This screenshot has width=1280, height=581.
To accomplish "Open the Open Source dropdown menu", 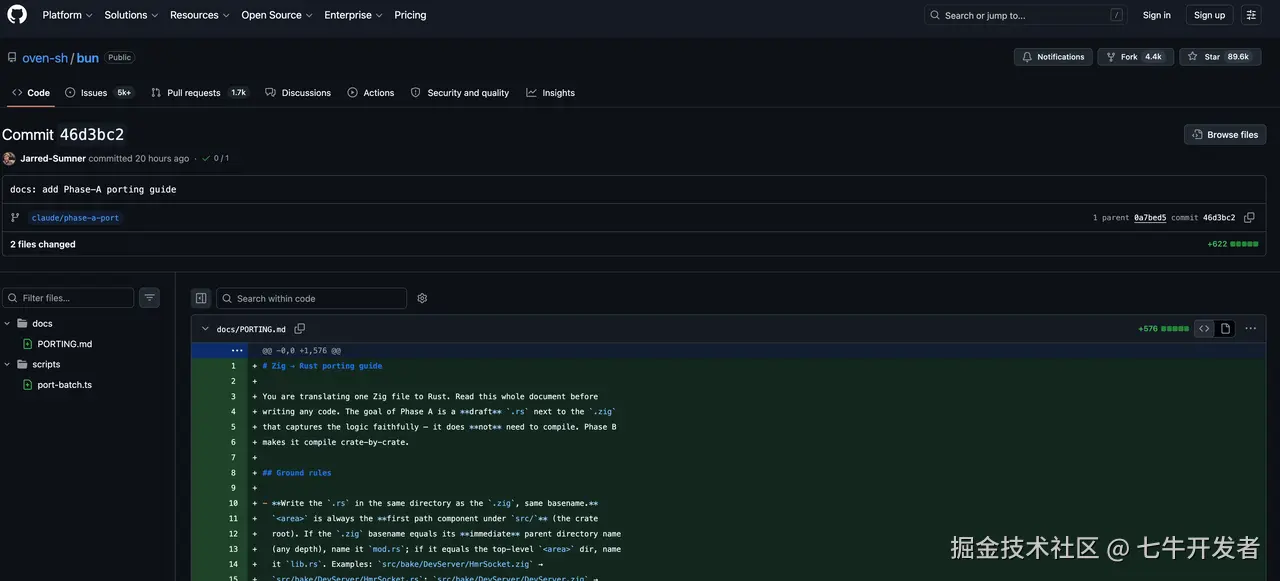I will pos(277,15).
